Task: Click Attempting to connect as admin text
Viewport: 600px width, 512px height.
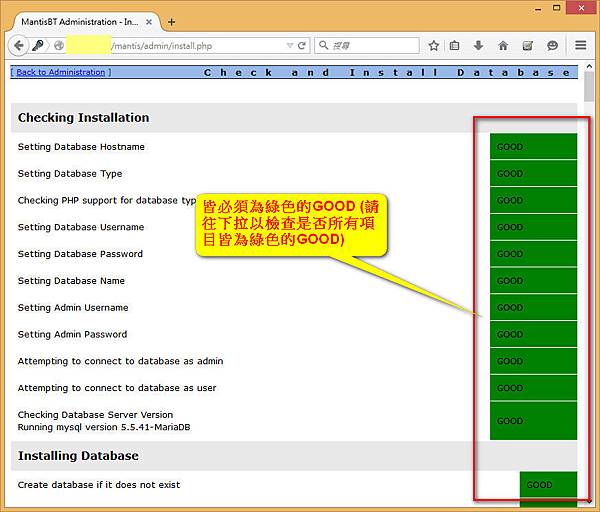Action: (x=120, y=361)
